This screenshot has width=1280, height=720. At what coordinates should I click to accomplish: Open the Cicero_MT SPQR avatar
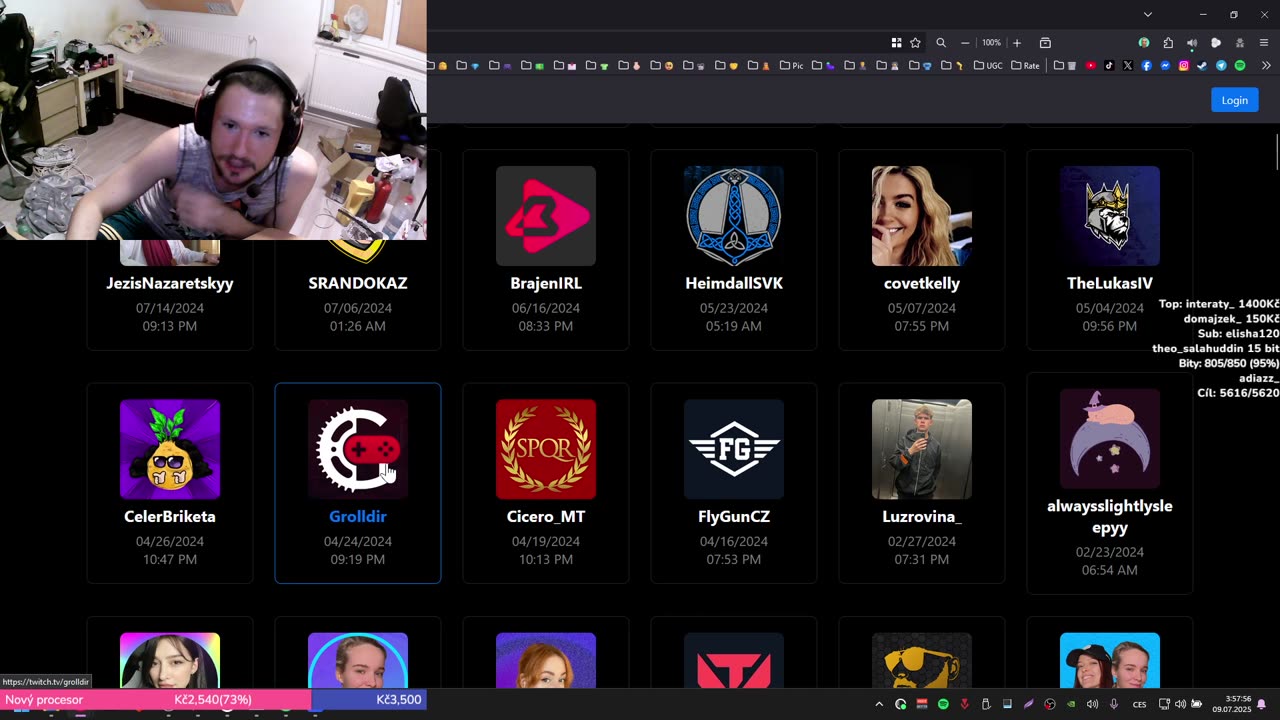[x=546, y=449]
